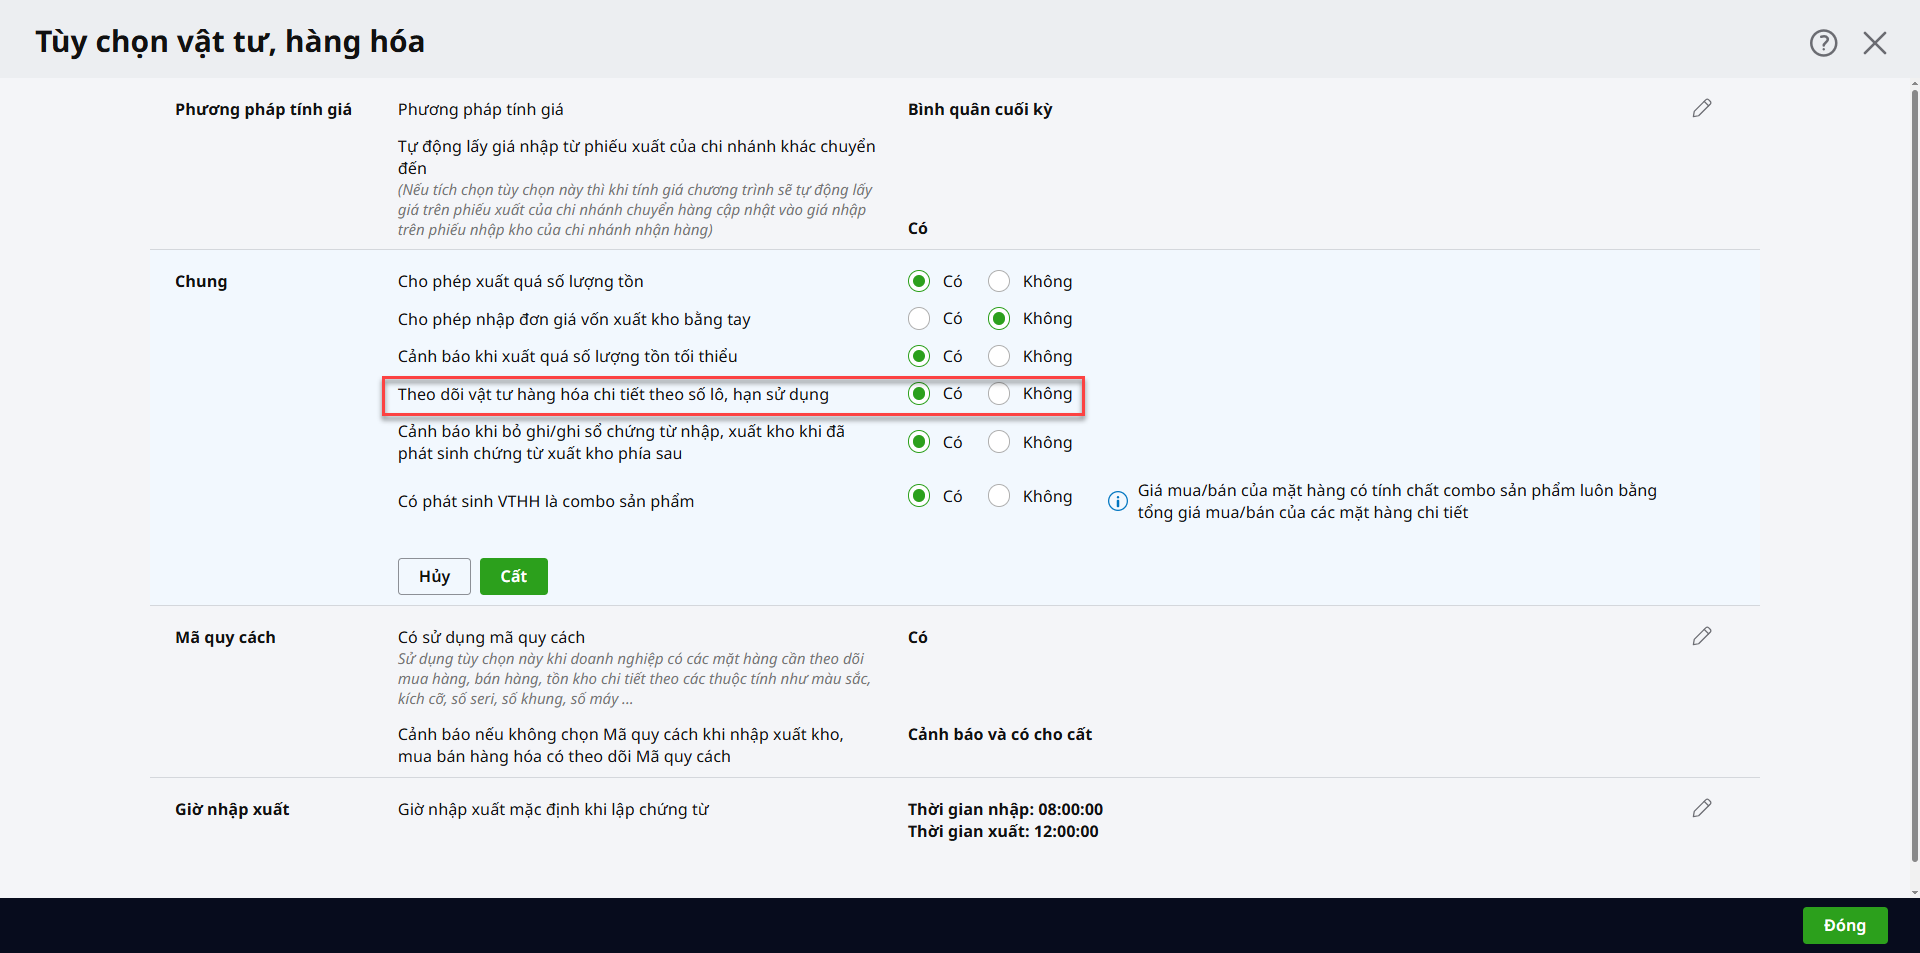Select Có for theo dõi số lô option
Viewport: 1920px width, 953px height.
(919, 394)
